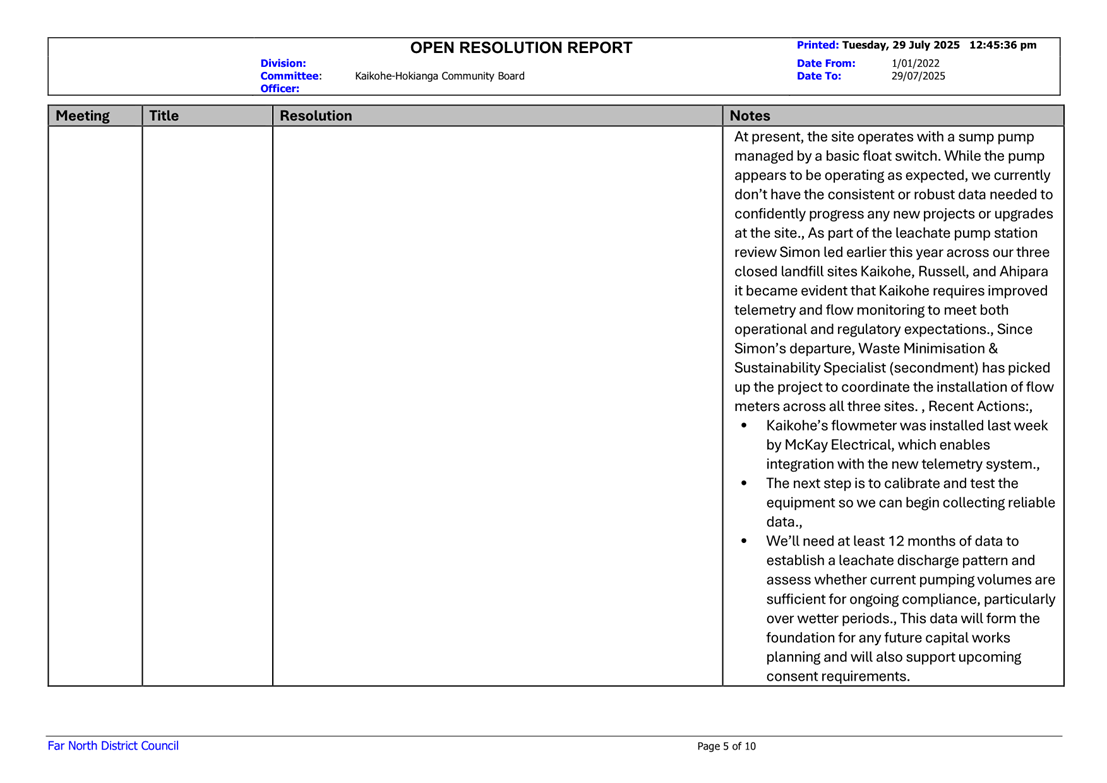Select the printed date Tuesday, 29 July 2025
Image resolution: width=1107 pixels, height=783 pixels.
click(901, 44)
